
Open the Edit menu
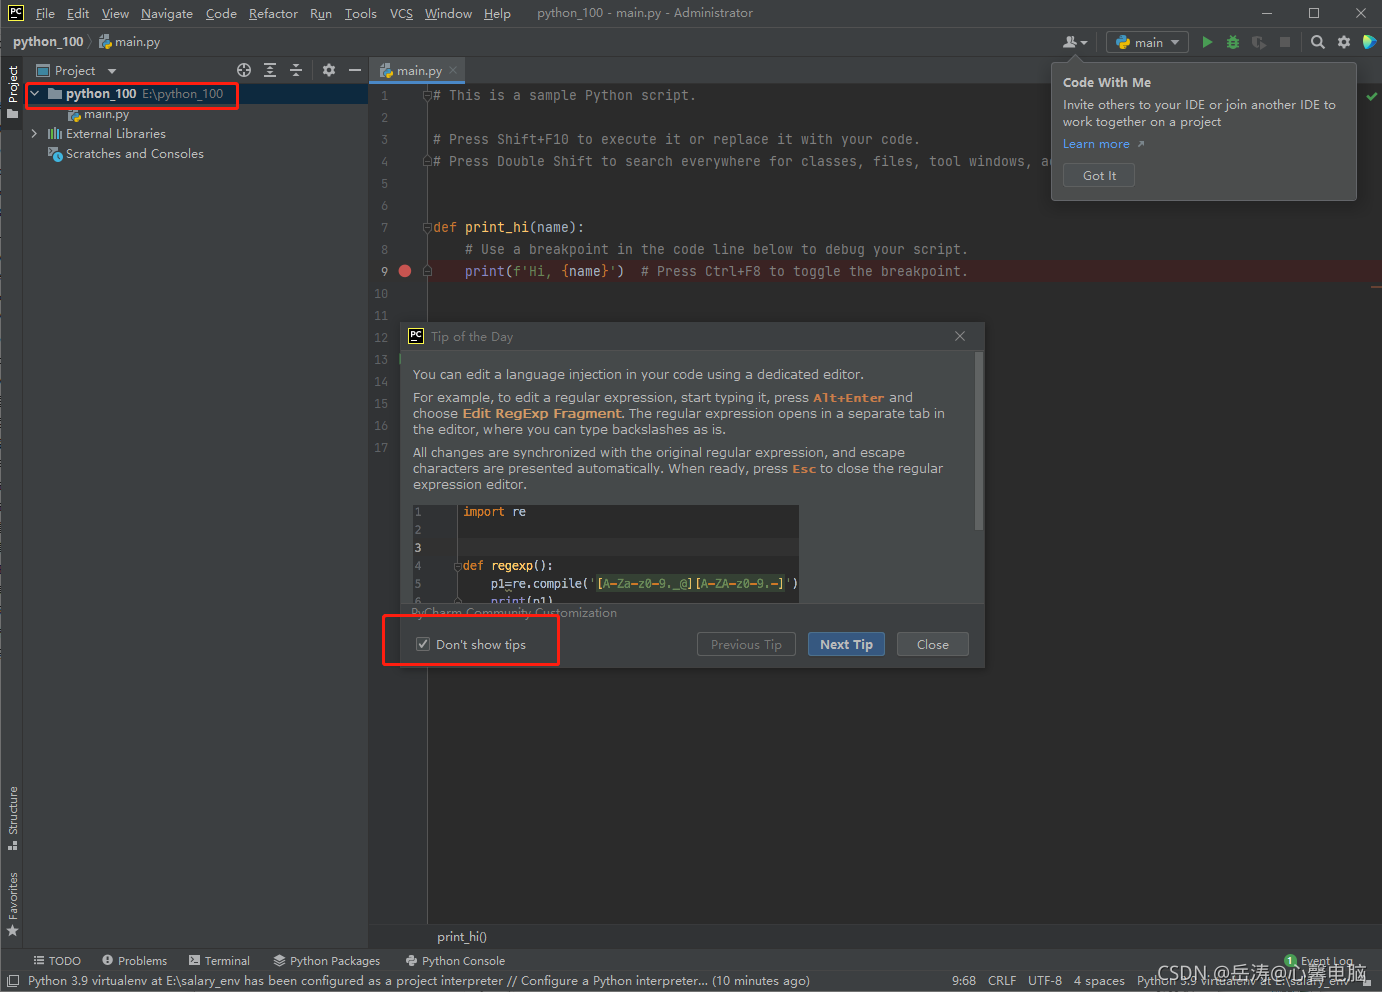[x=78, y=13]
